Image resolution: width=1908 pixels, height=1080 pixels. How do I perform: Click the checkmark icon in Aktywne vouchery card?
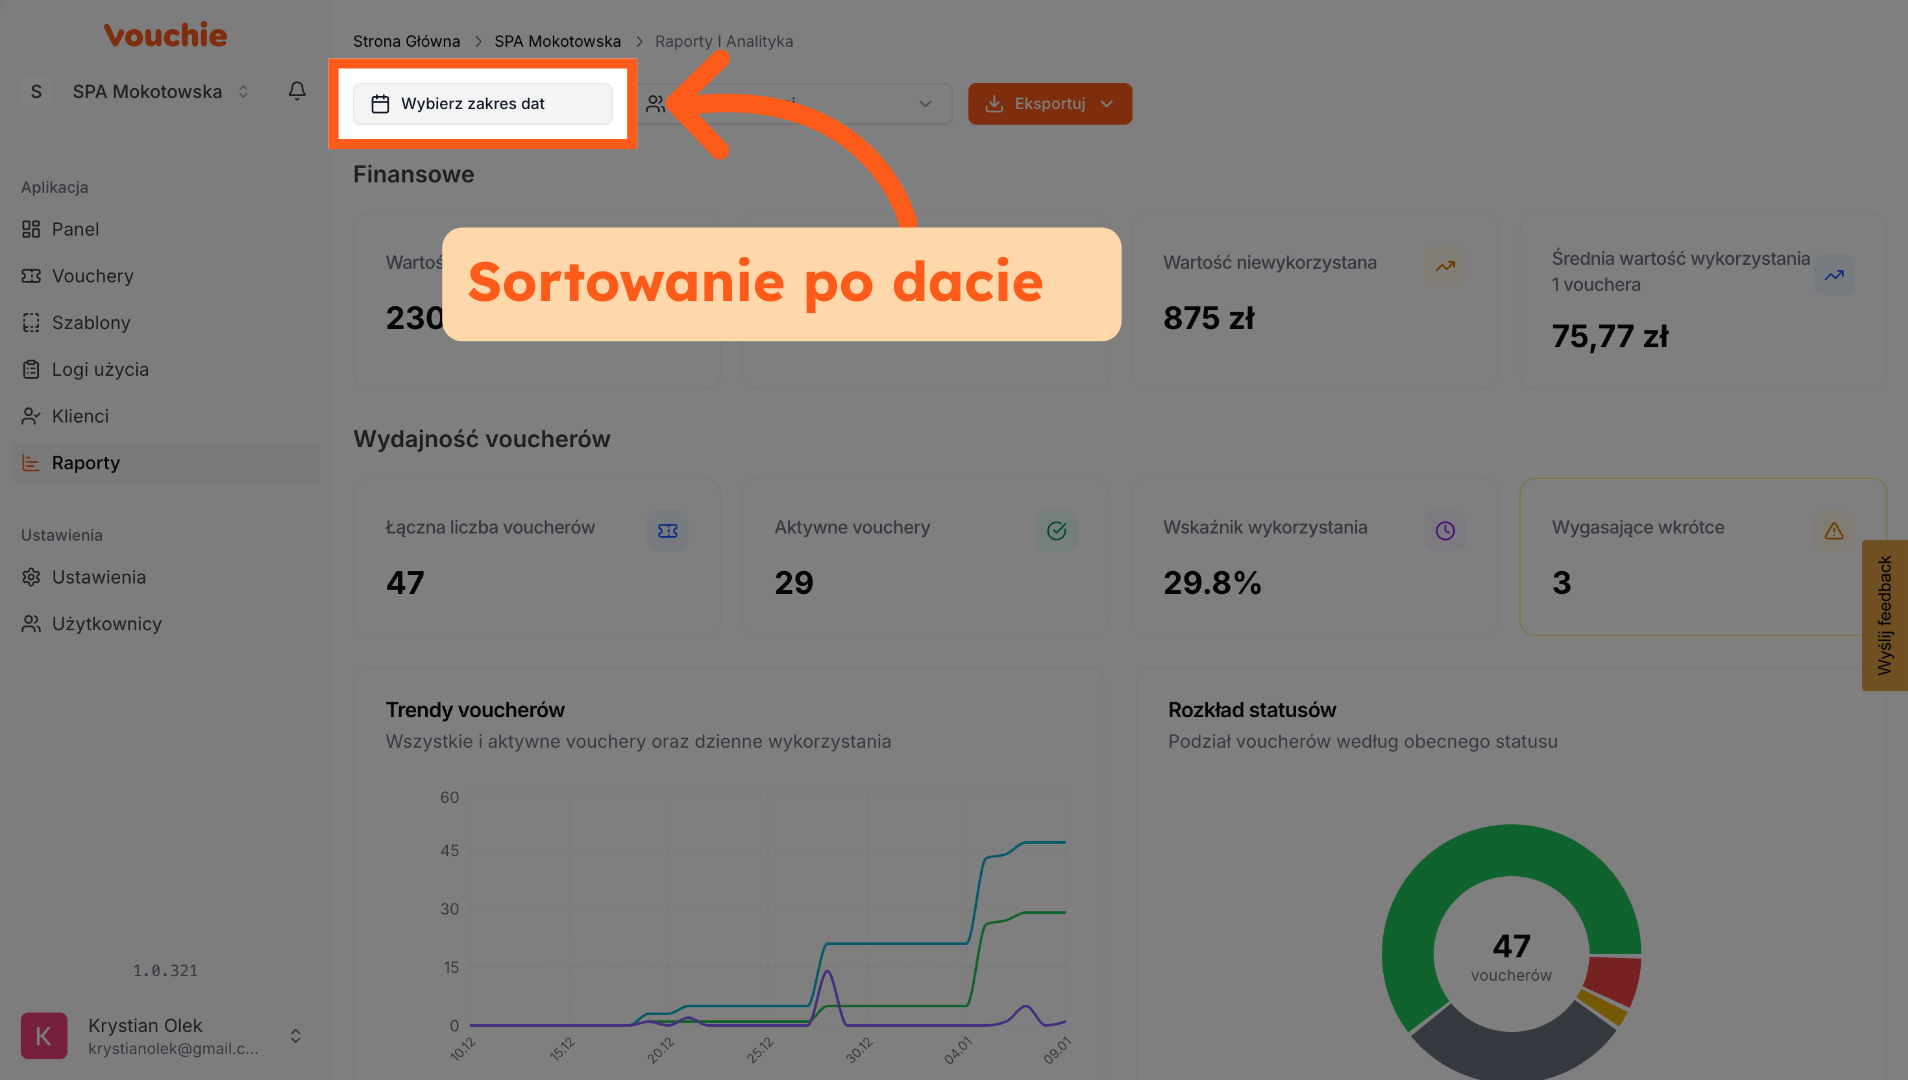1056,531
